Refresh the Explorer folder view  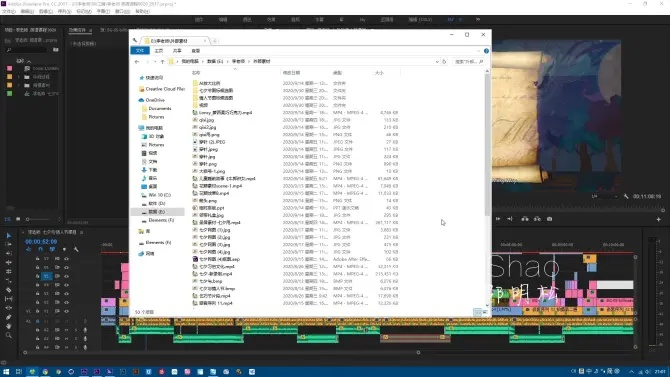pyautogui.click(x=444, y=62)
